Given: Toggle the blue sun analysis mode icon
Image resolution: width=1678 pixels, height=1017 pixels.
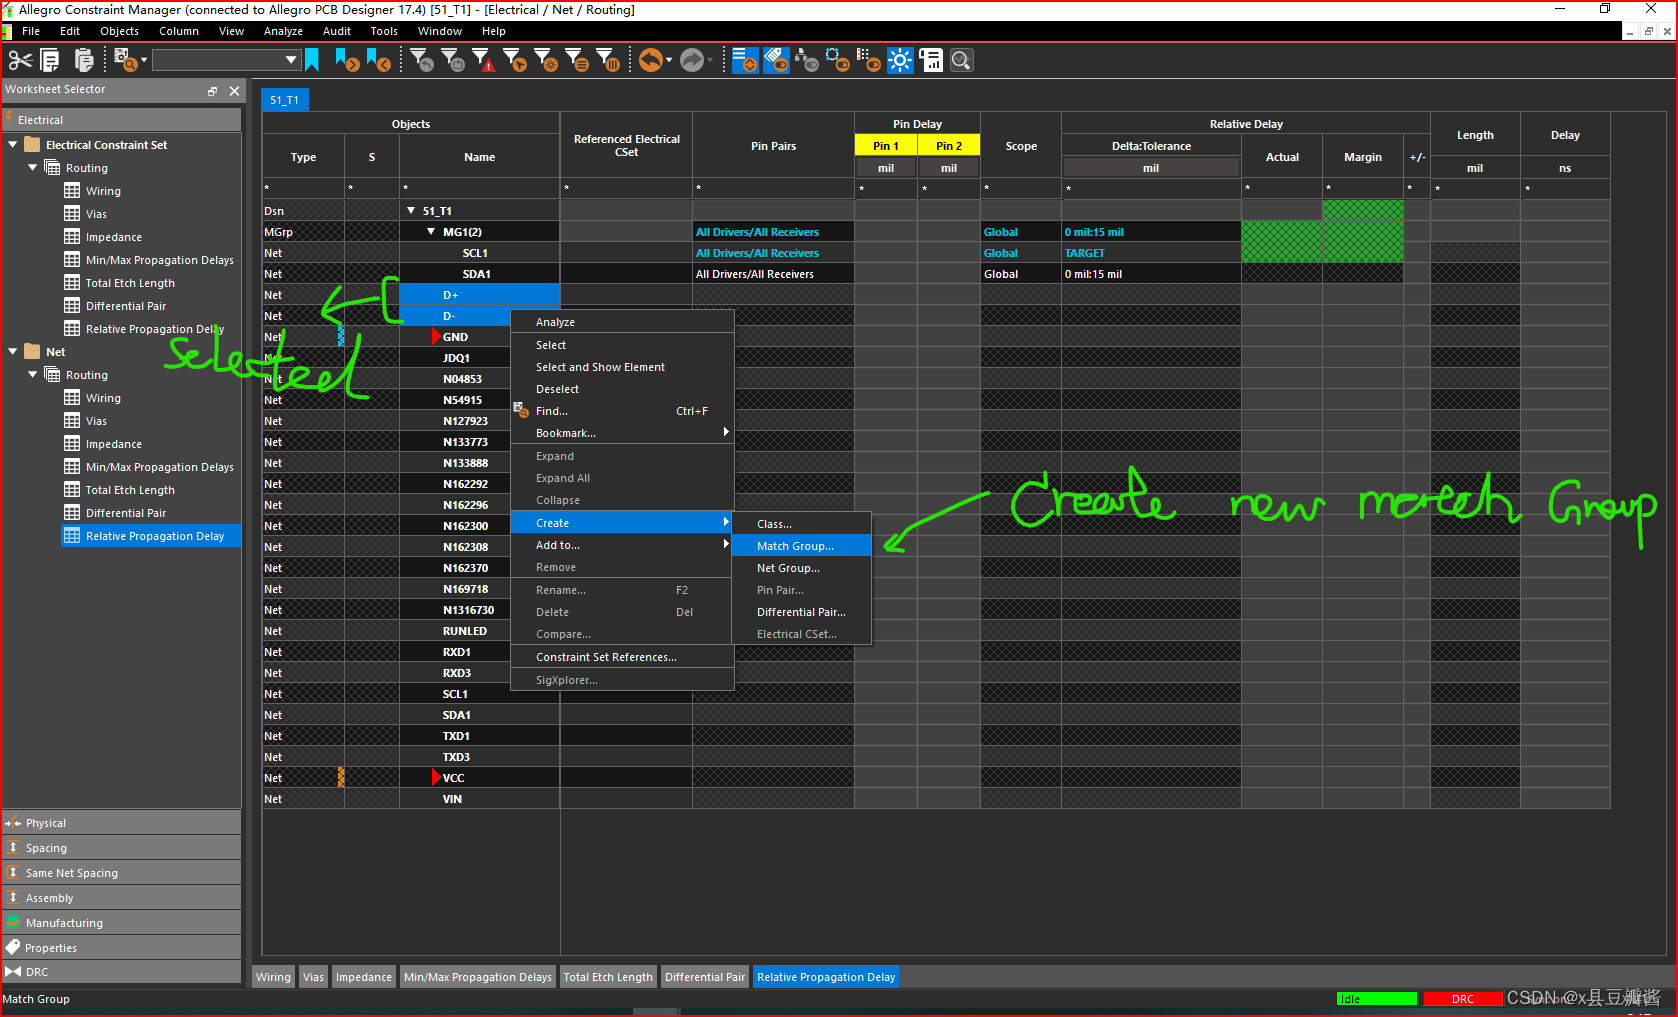Looking at the screenshot, I should coord(900,60).
